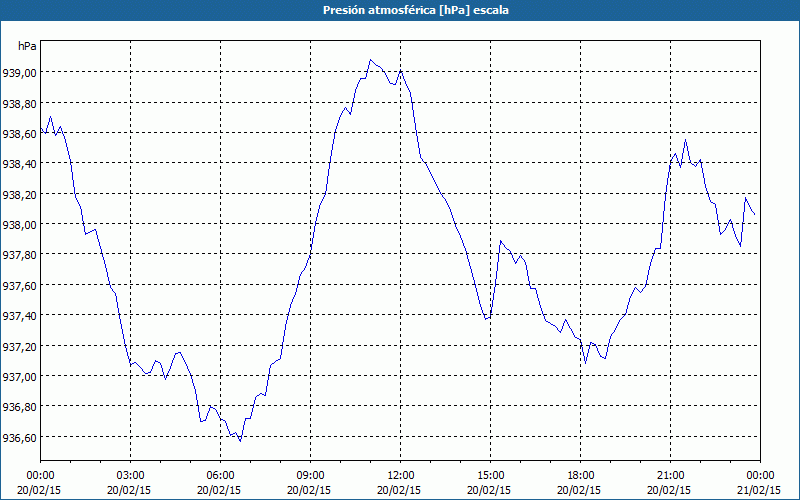Click the 15:00 time axis label
Viewport: 800px width, 500px height.
coord(490,476)
